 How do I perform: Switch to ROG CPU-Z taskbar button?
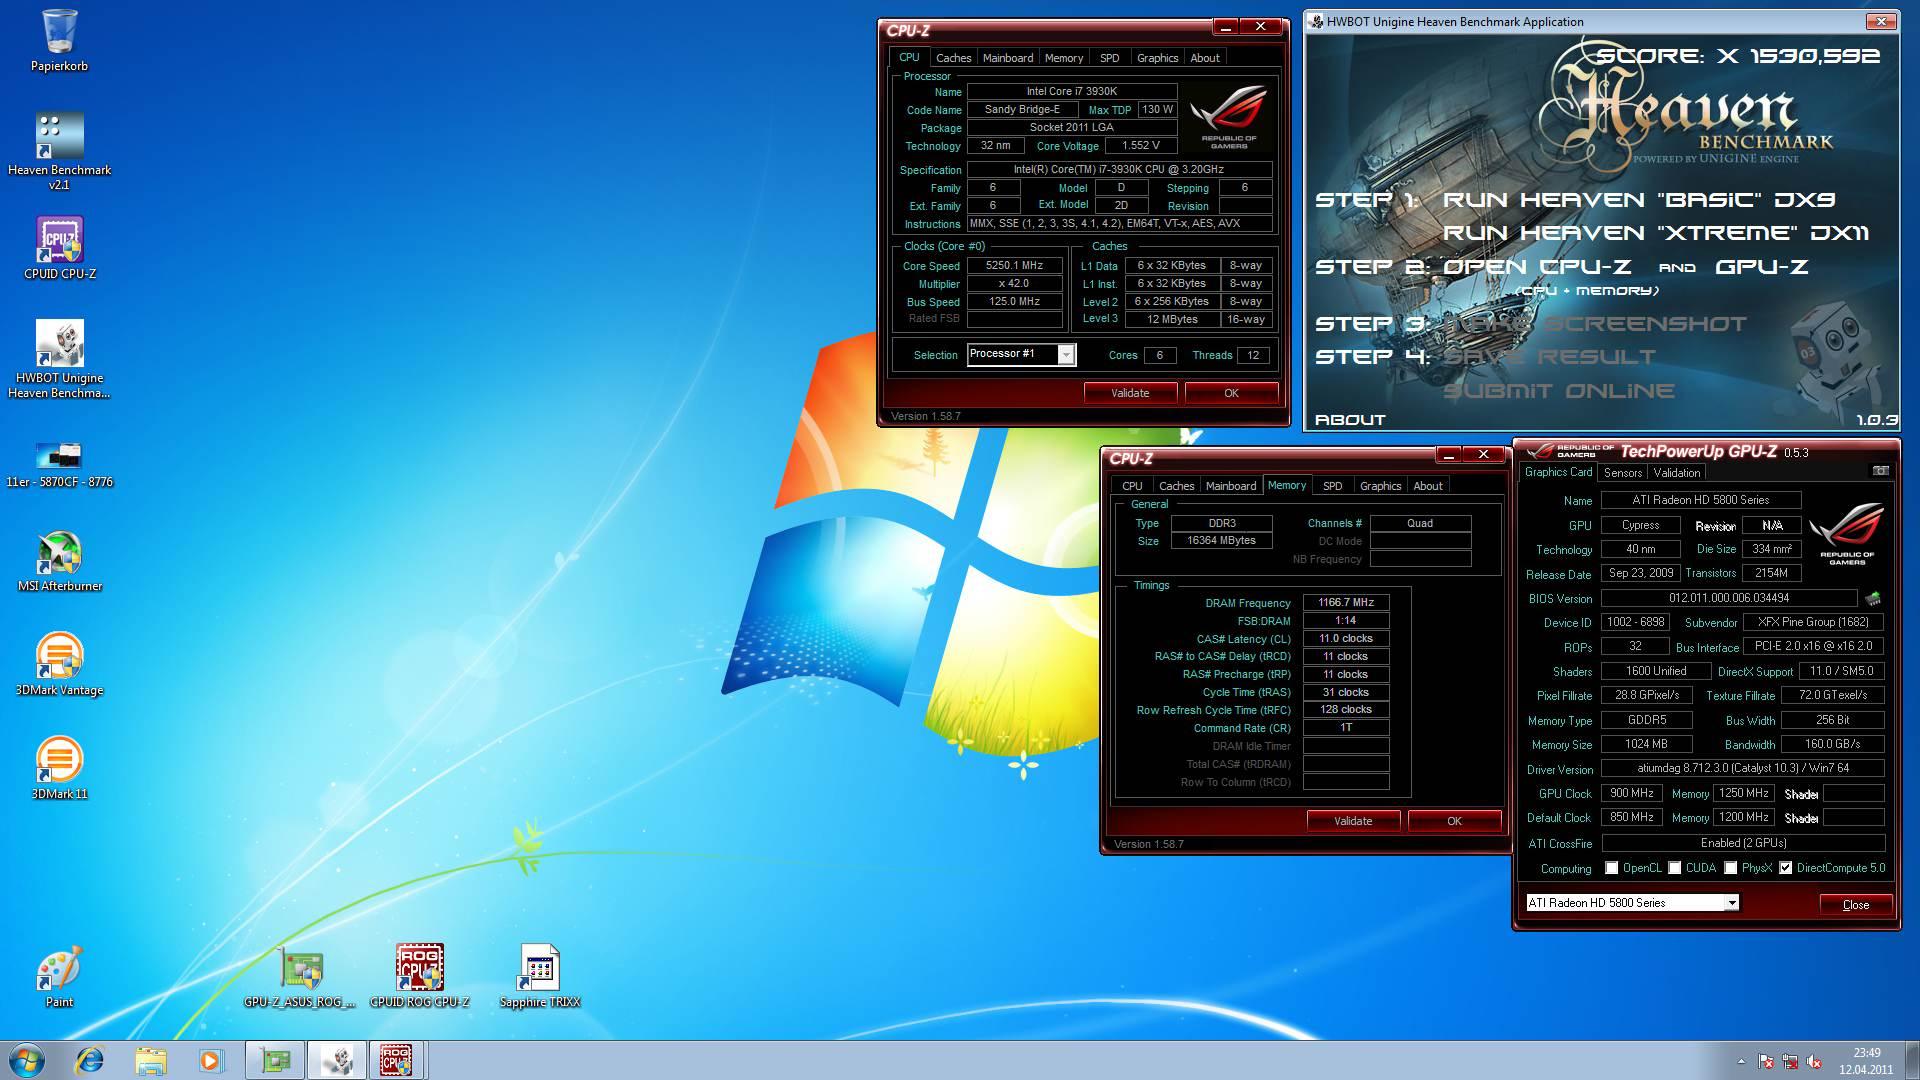click(397, 1060)
